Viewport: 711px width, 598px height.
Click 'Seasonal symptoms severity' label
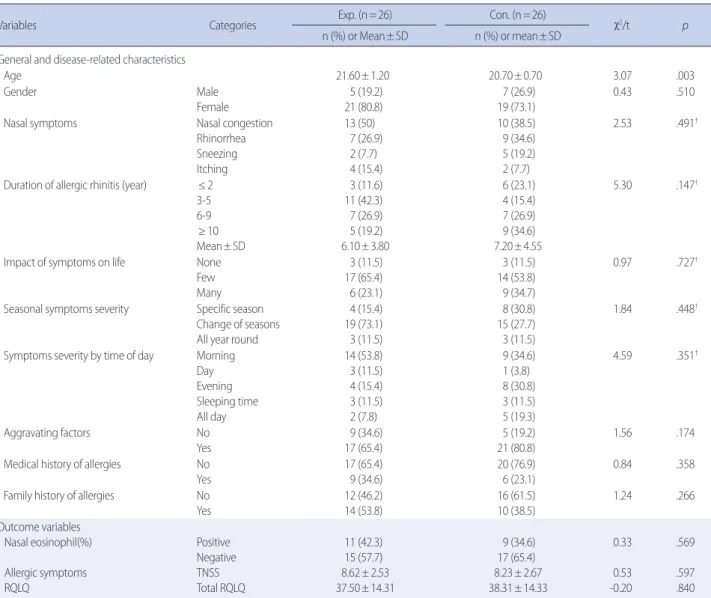[x=66, y=309]
